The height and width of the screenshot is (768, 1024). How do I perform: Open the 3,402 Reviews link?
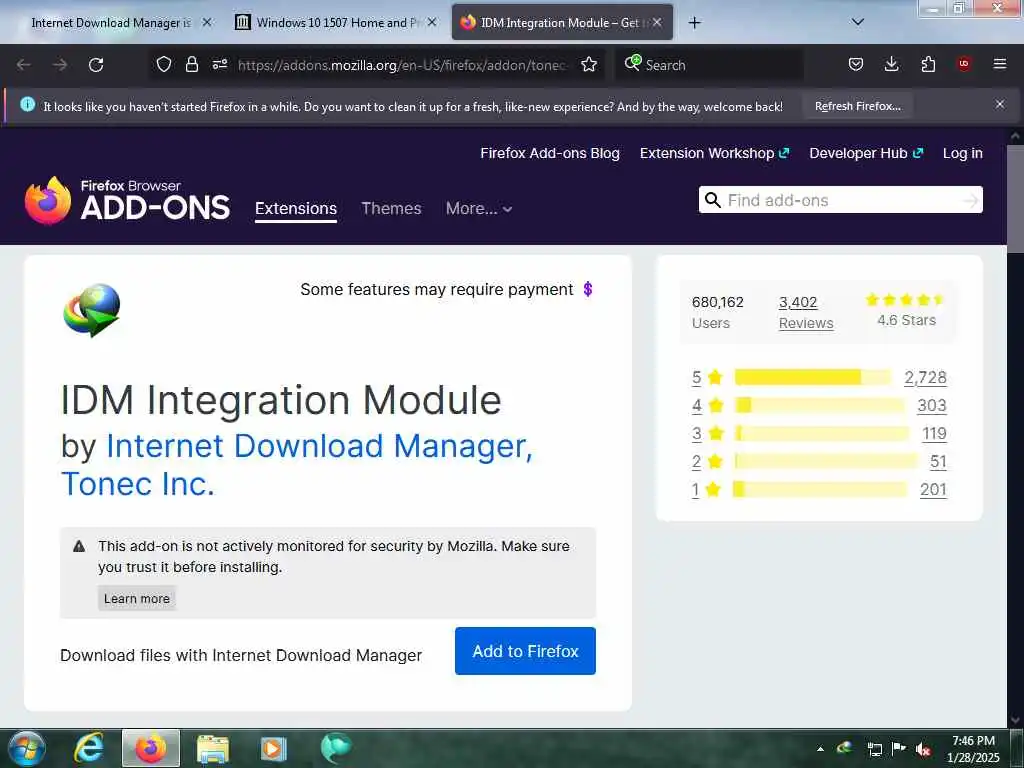806,312
